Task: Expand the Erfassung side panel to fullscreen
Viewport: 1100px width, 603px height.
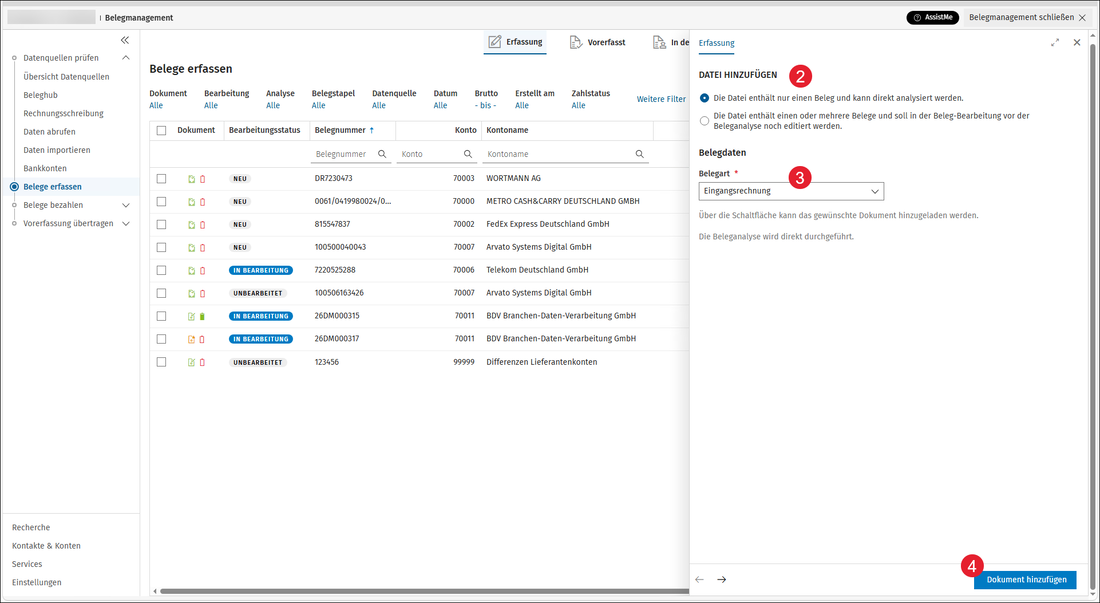Action: (x=1055, y=43)
